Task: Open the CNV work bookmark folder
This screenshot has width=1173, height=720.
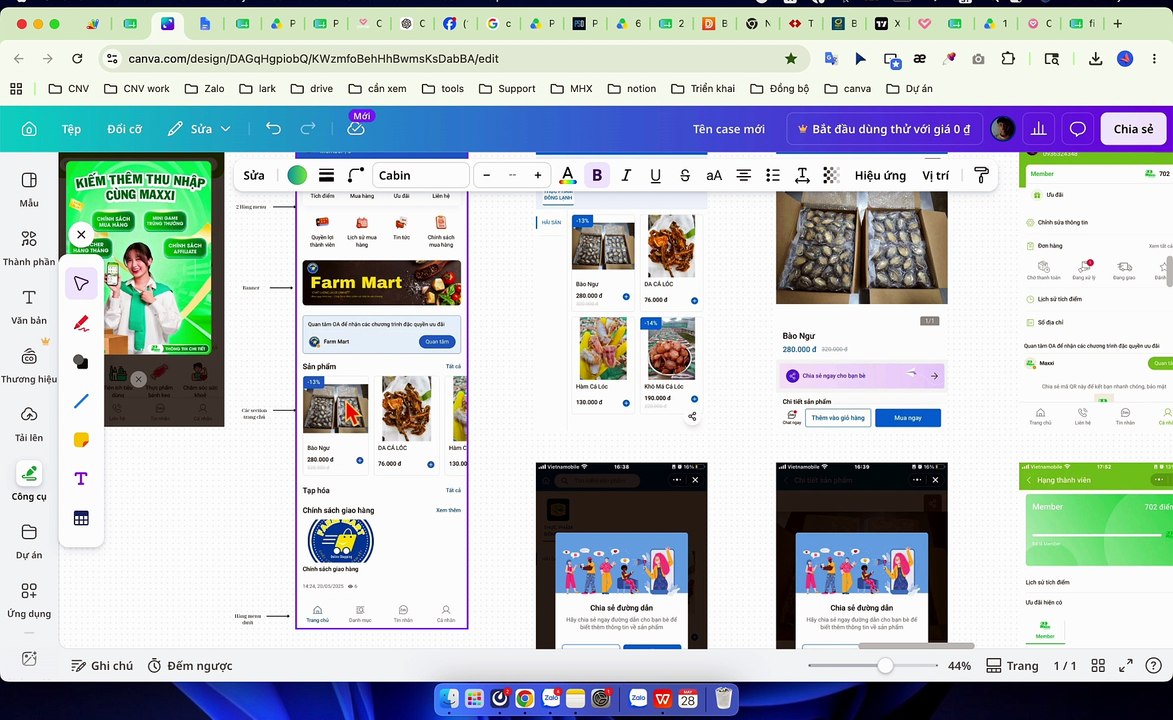Action: (137, 88)
